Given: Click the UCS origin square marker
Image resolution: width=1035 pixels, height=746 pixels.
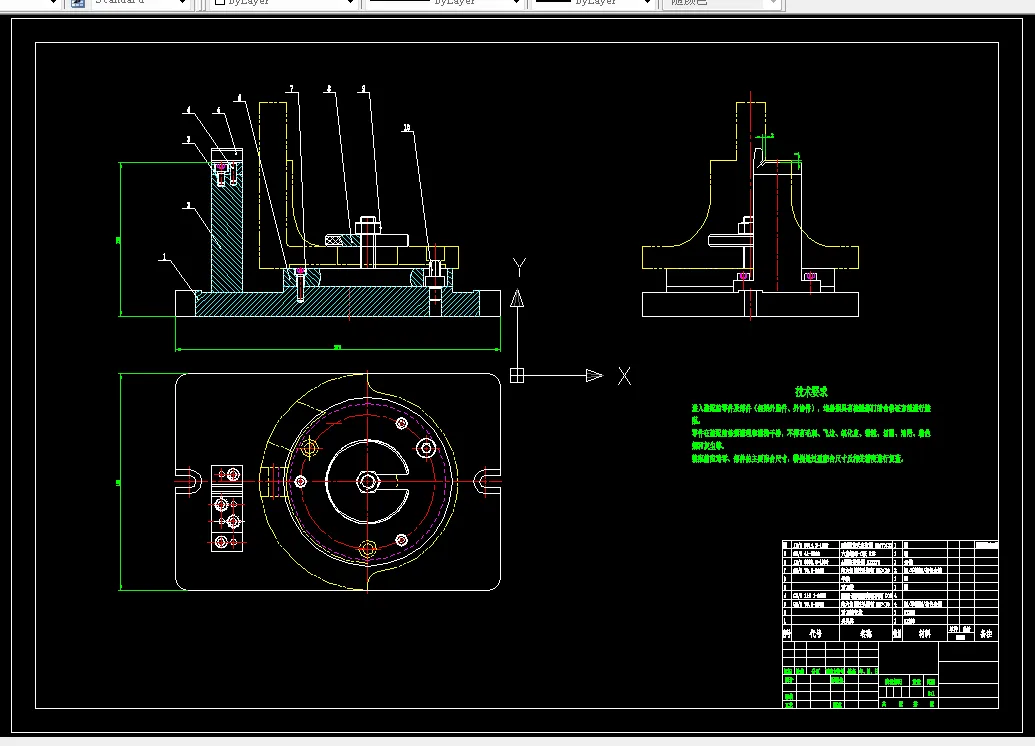Looking at the screenshot, I should pos(517,376).
